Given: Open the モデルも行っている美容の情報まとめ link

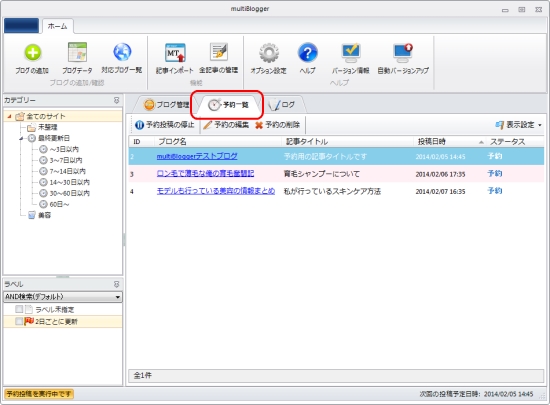Looking at the screenshot, I should [216, 191].
